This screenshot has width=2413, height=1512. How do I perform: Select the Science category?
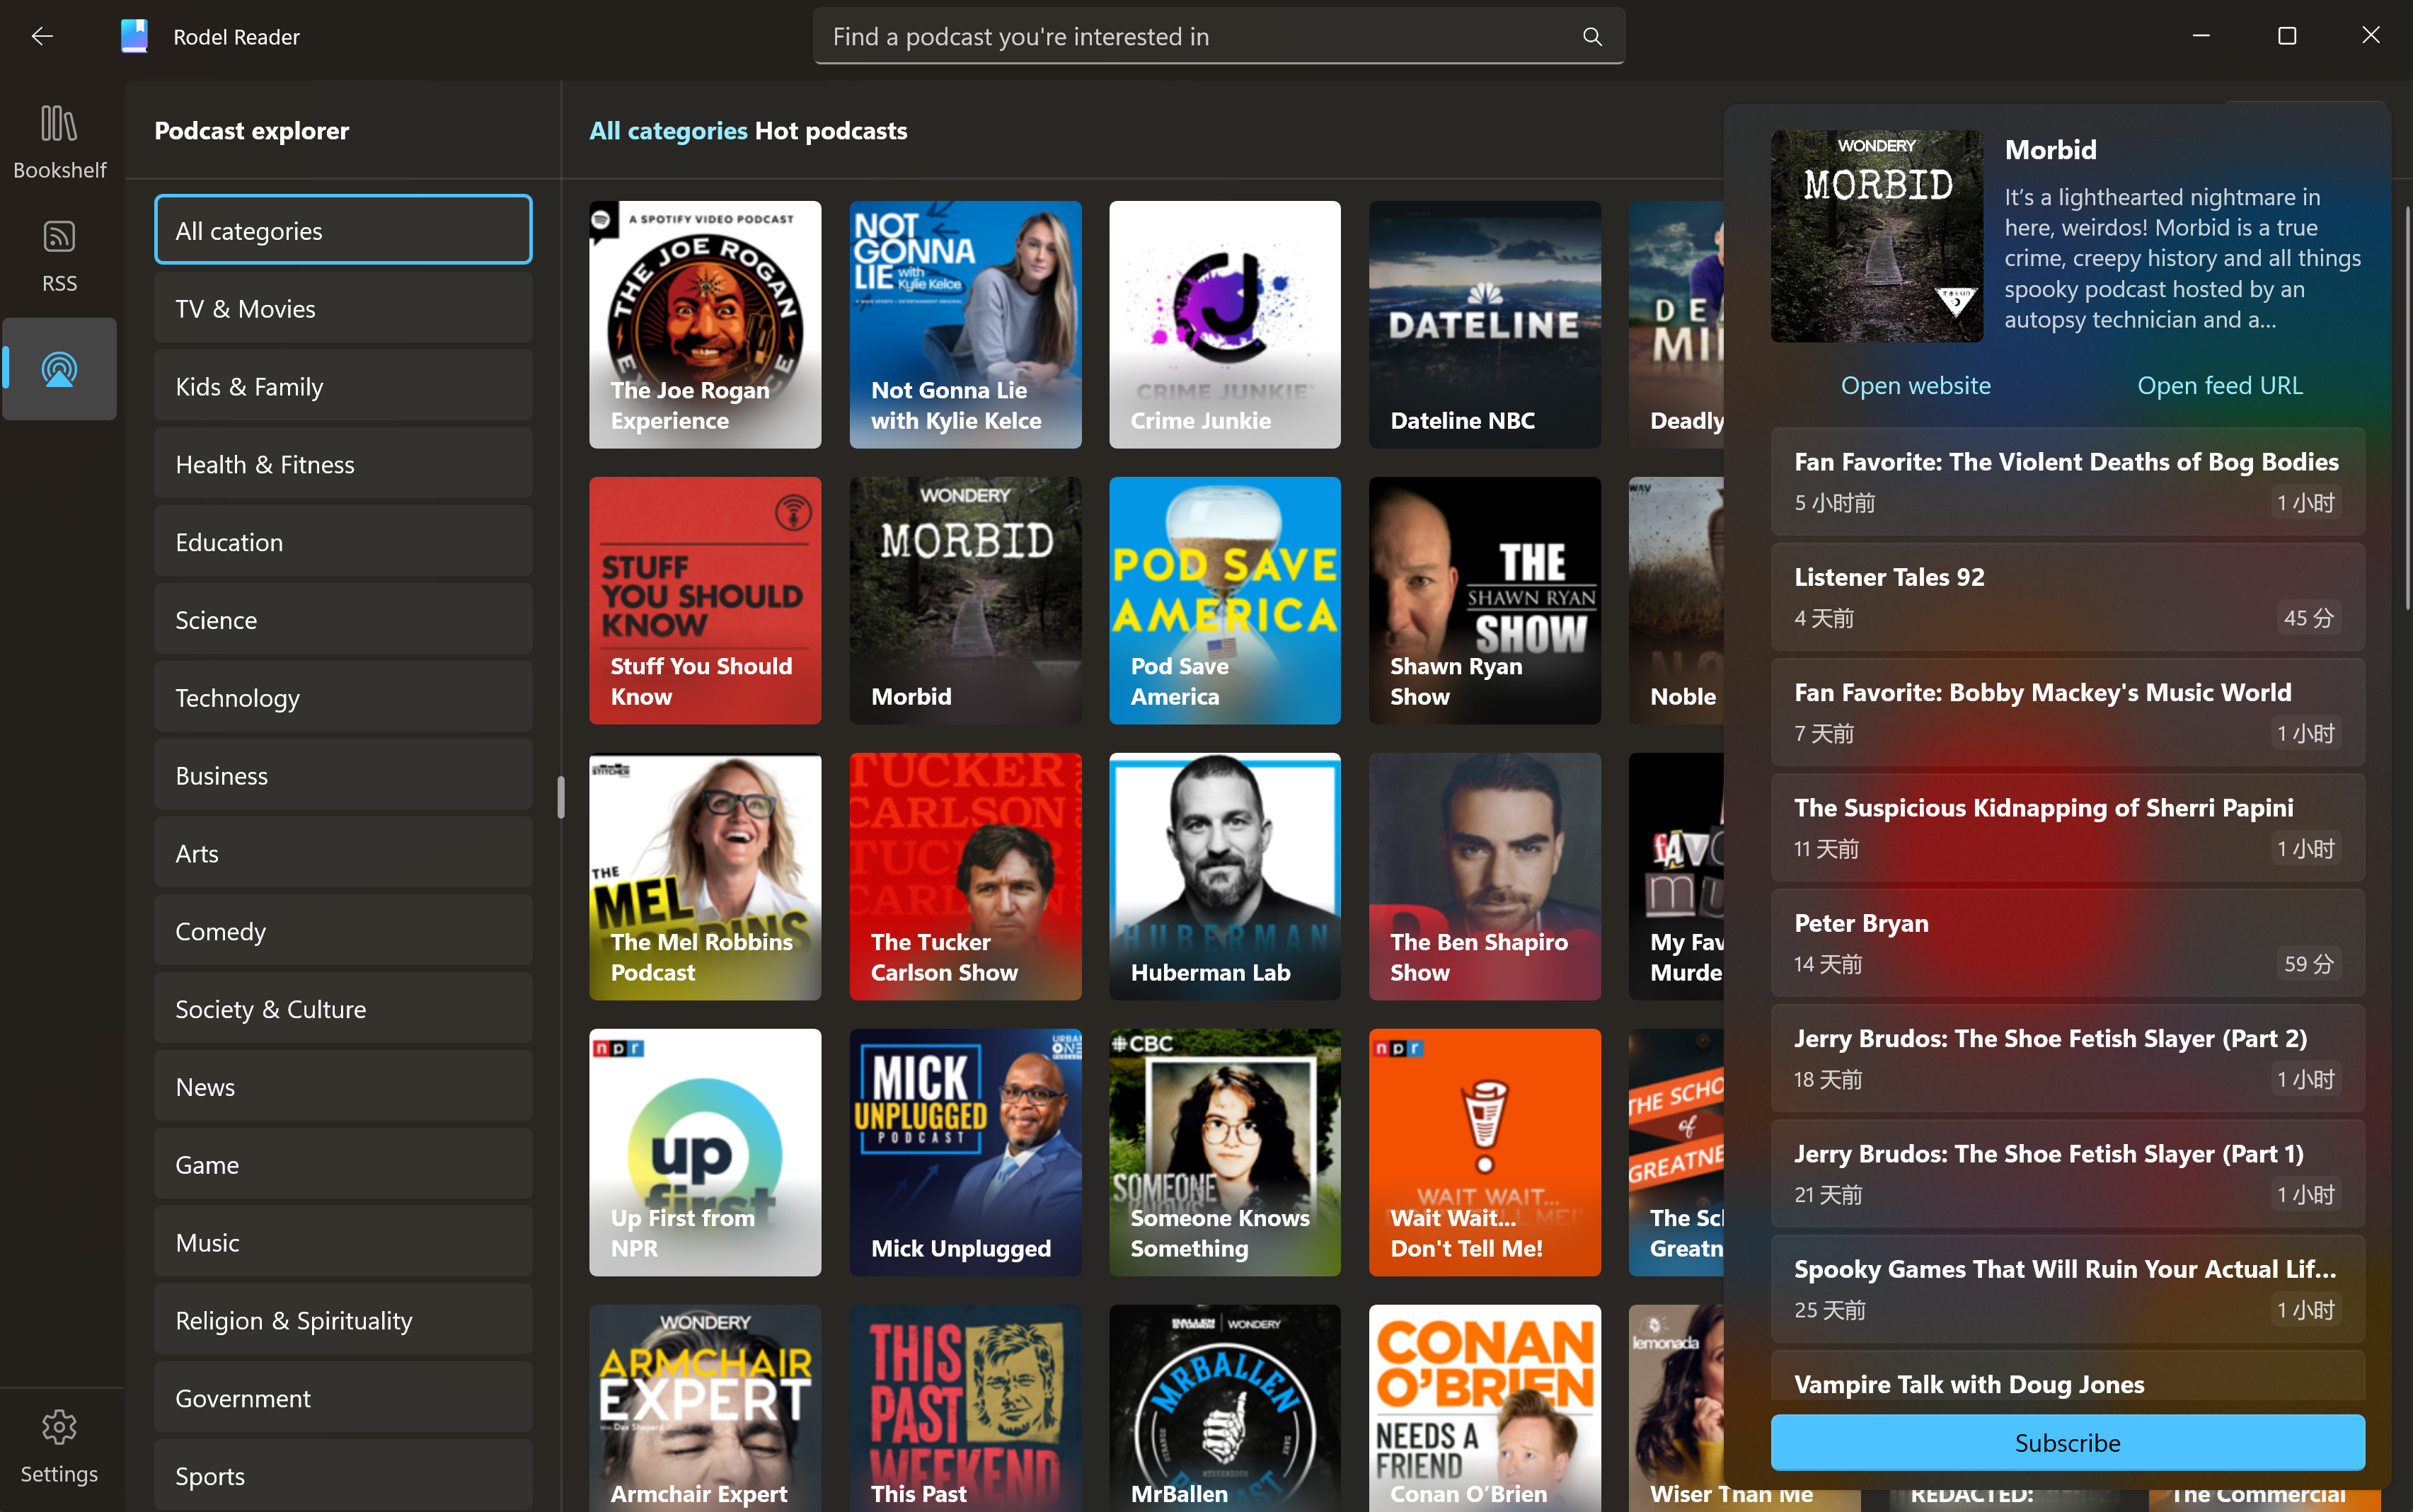click(x=343, y=620)
